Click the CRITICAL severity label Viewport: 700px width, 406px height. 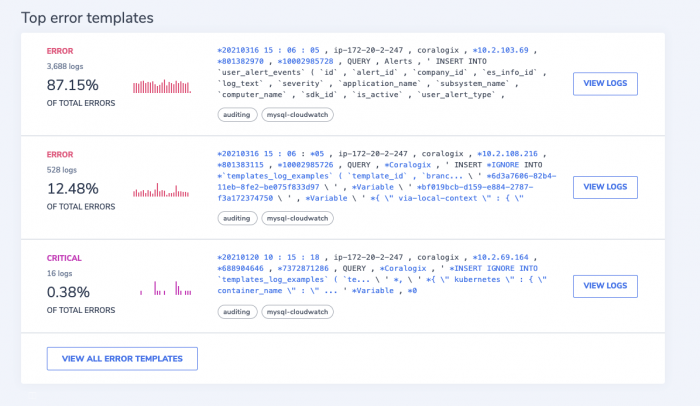(x=64, y=258)
